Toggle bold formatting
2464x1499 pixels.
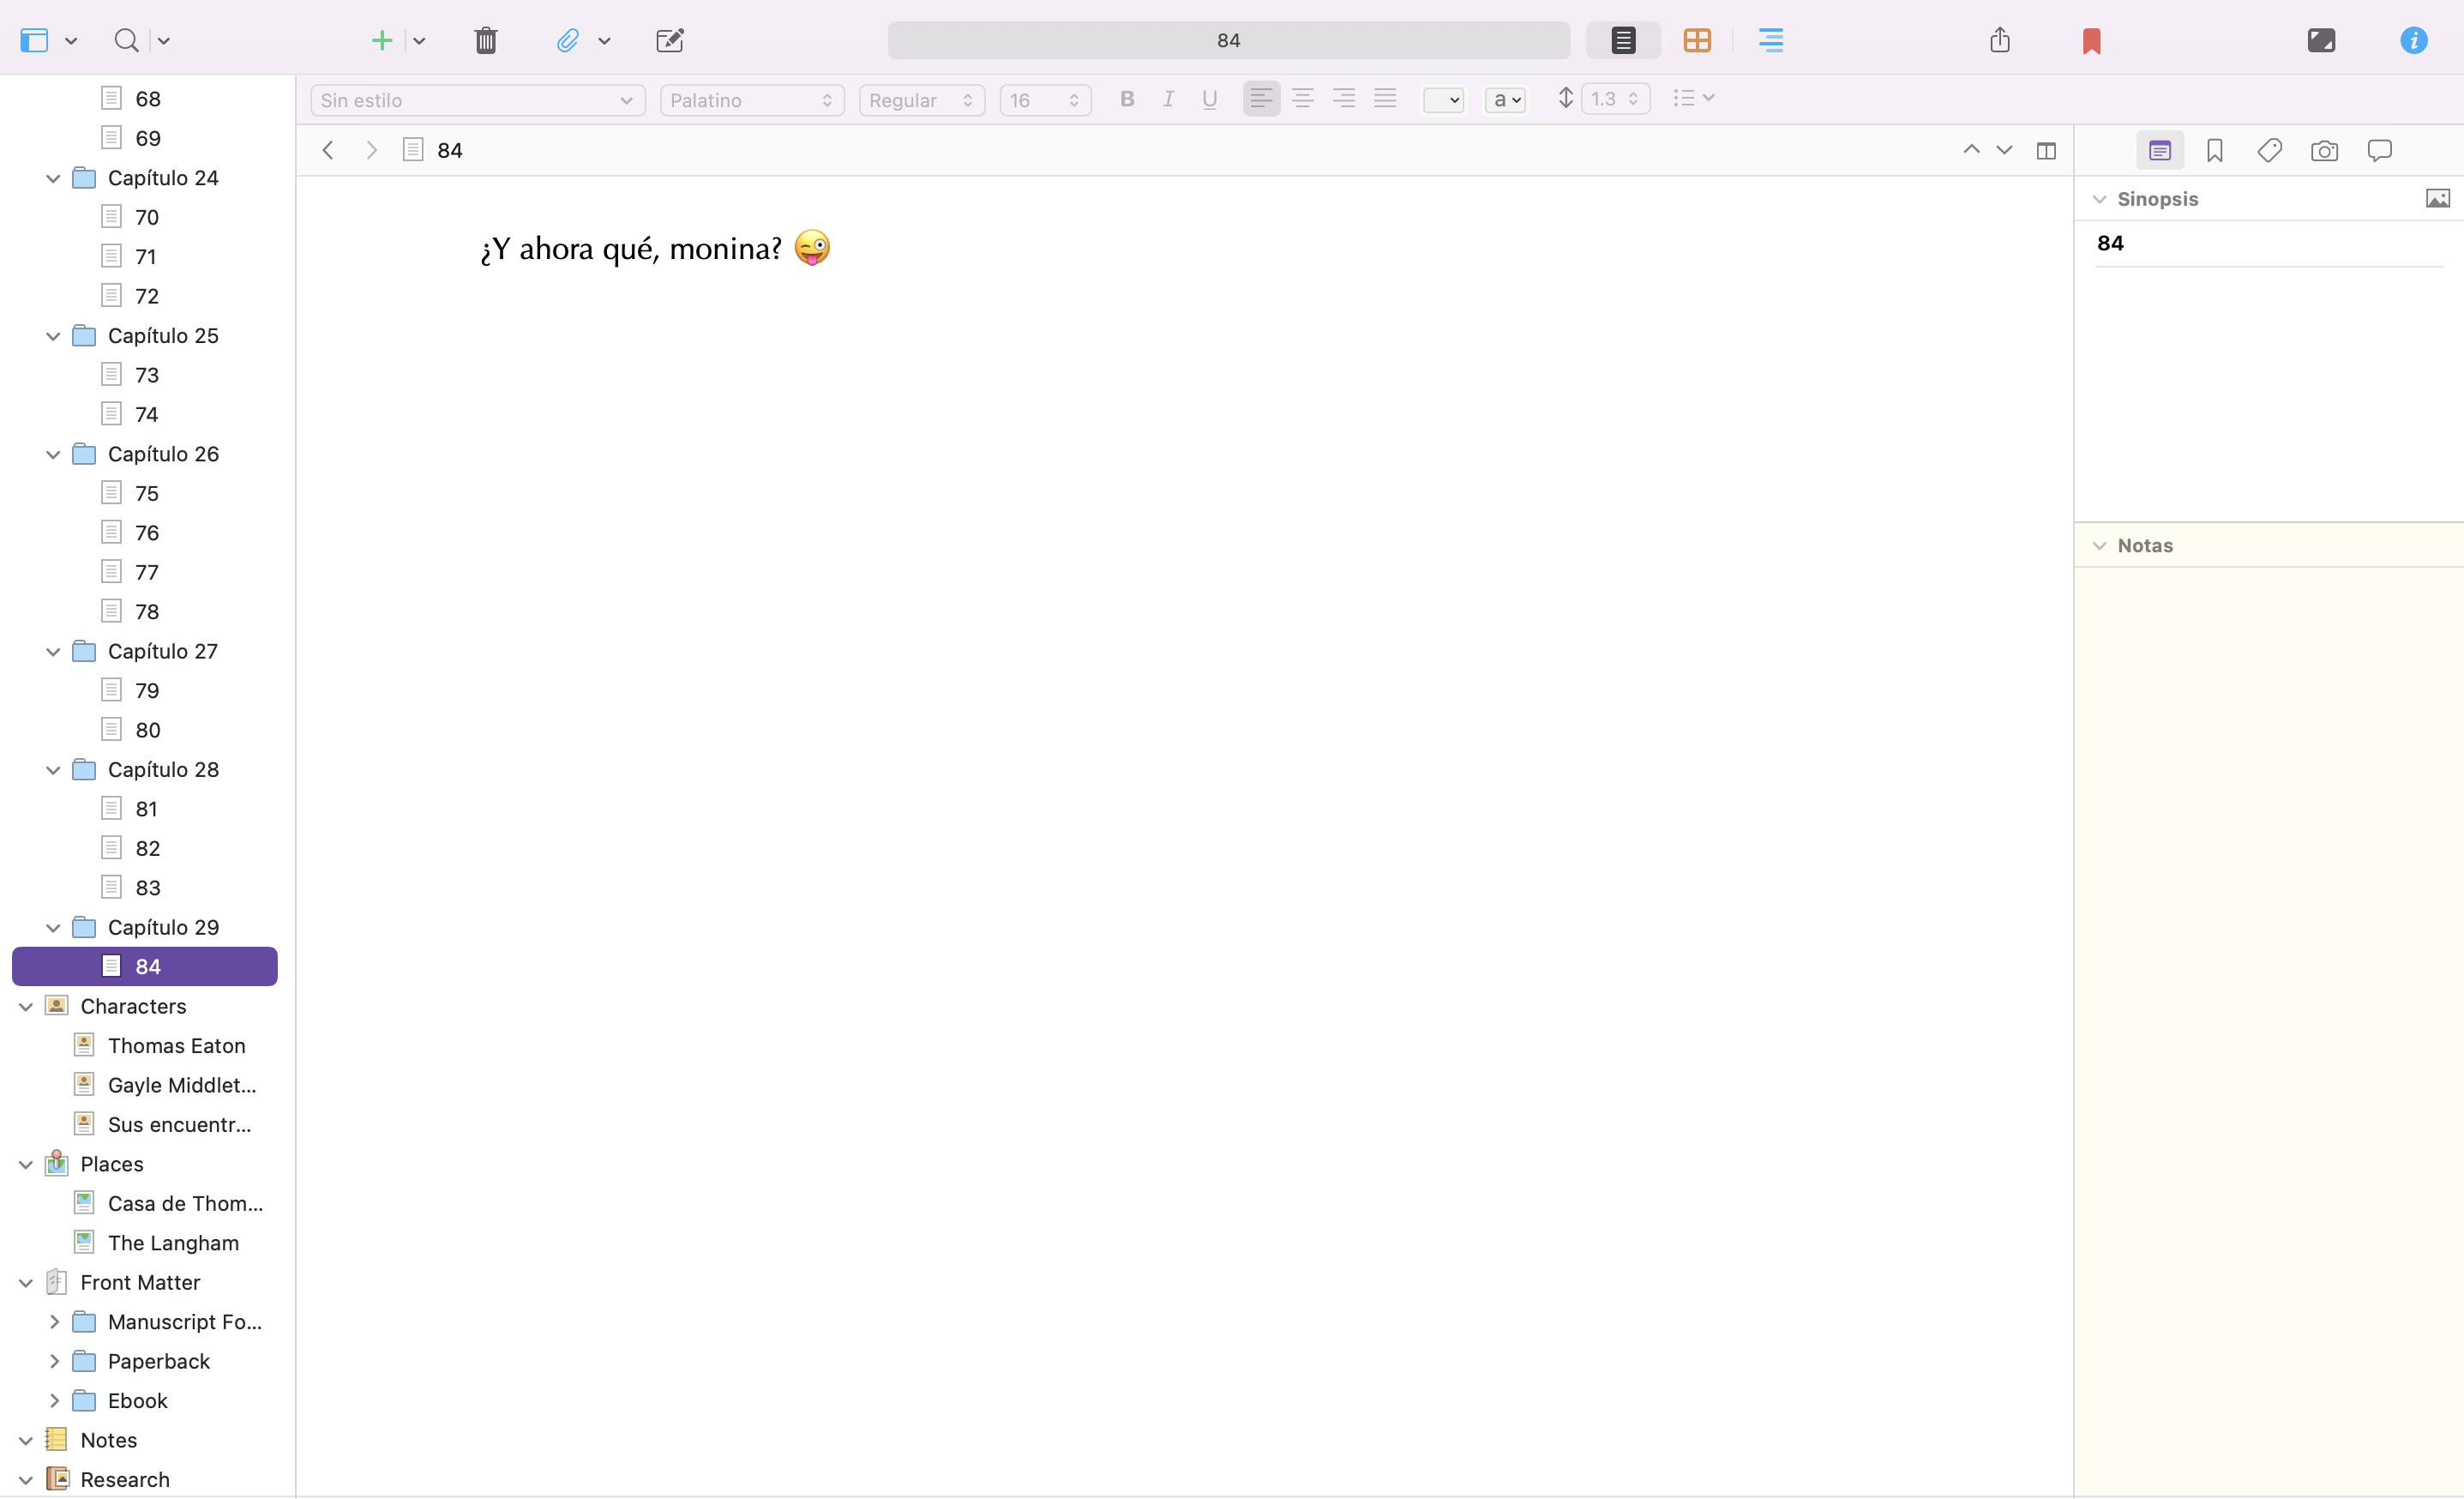1127,99
